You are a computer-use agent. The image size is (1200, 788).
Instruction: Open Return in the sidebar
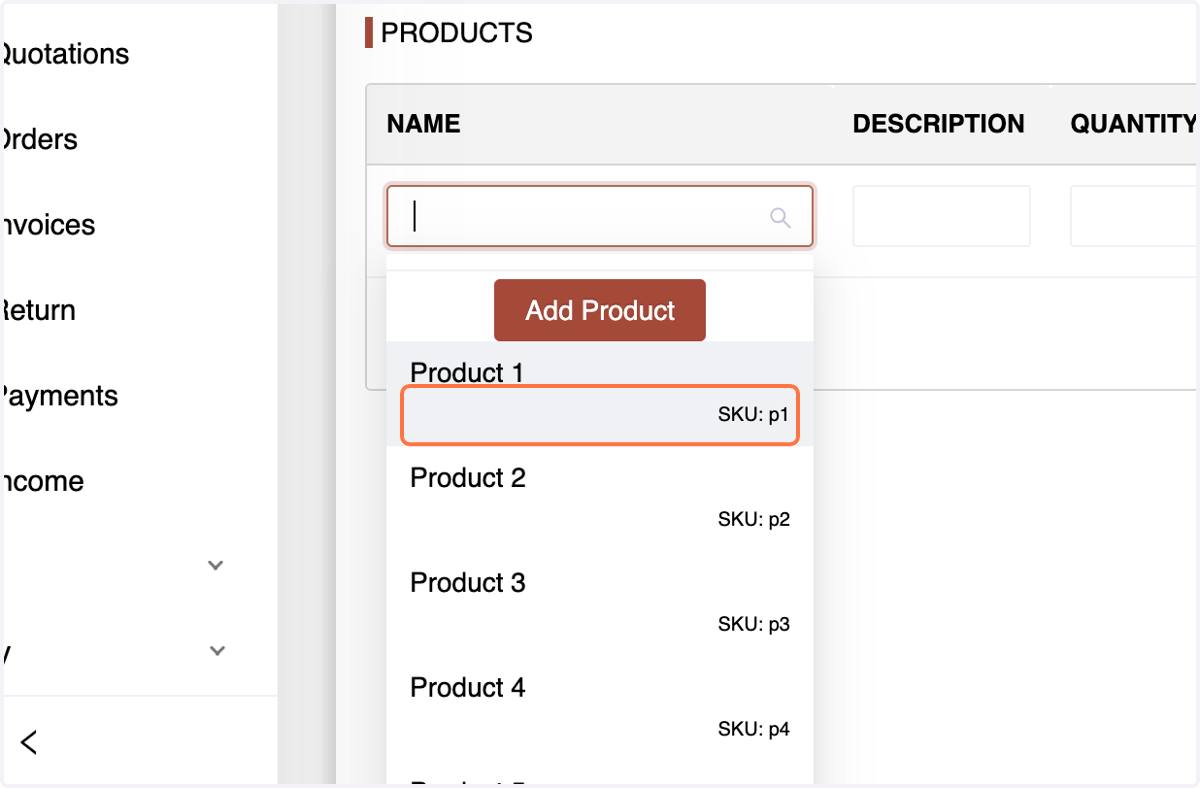pos(38,310)
